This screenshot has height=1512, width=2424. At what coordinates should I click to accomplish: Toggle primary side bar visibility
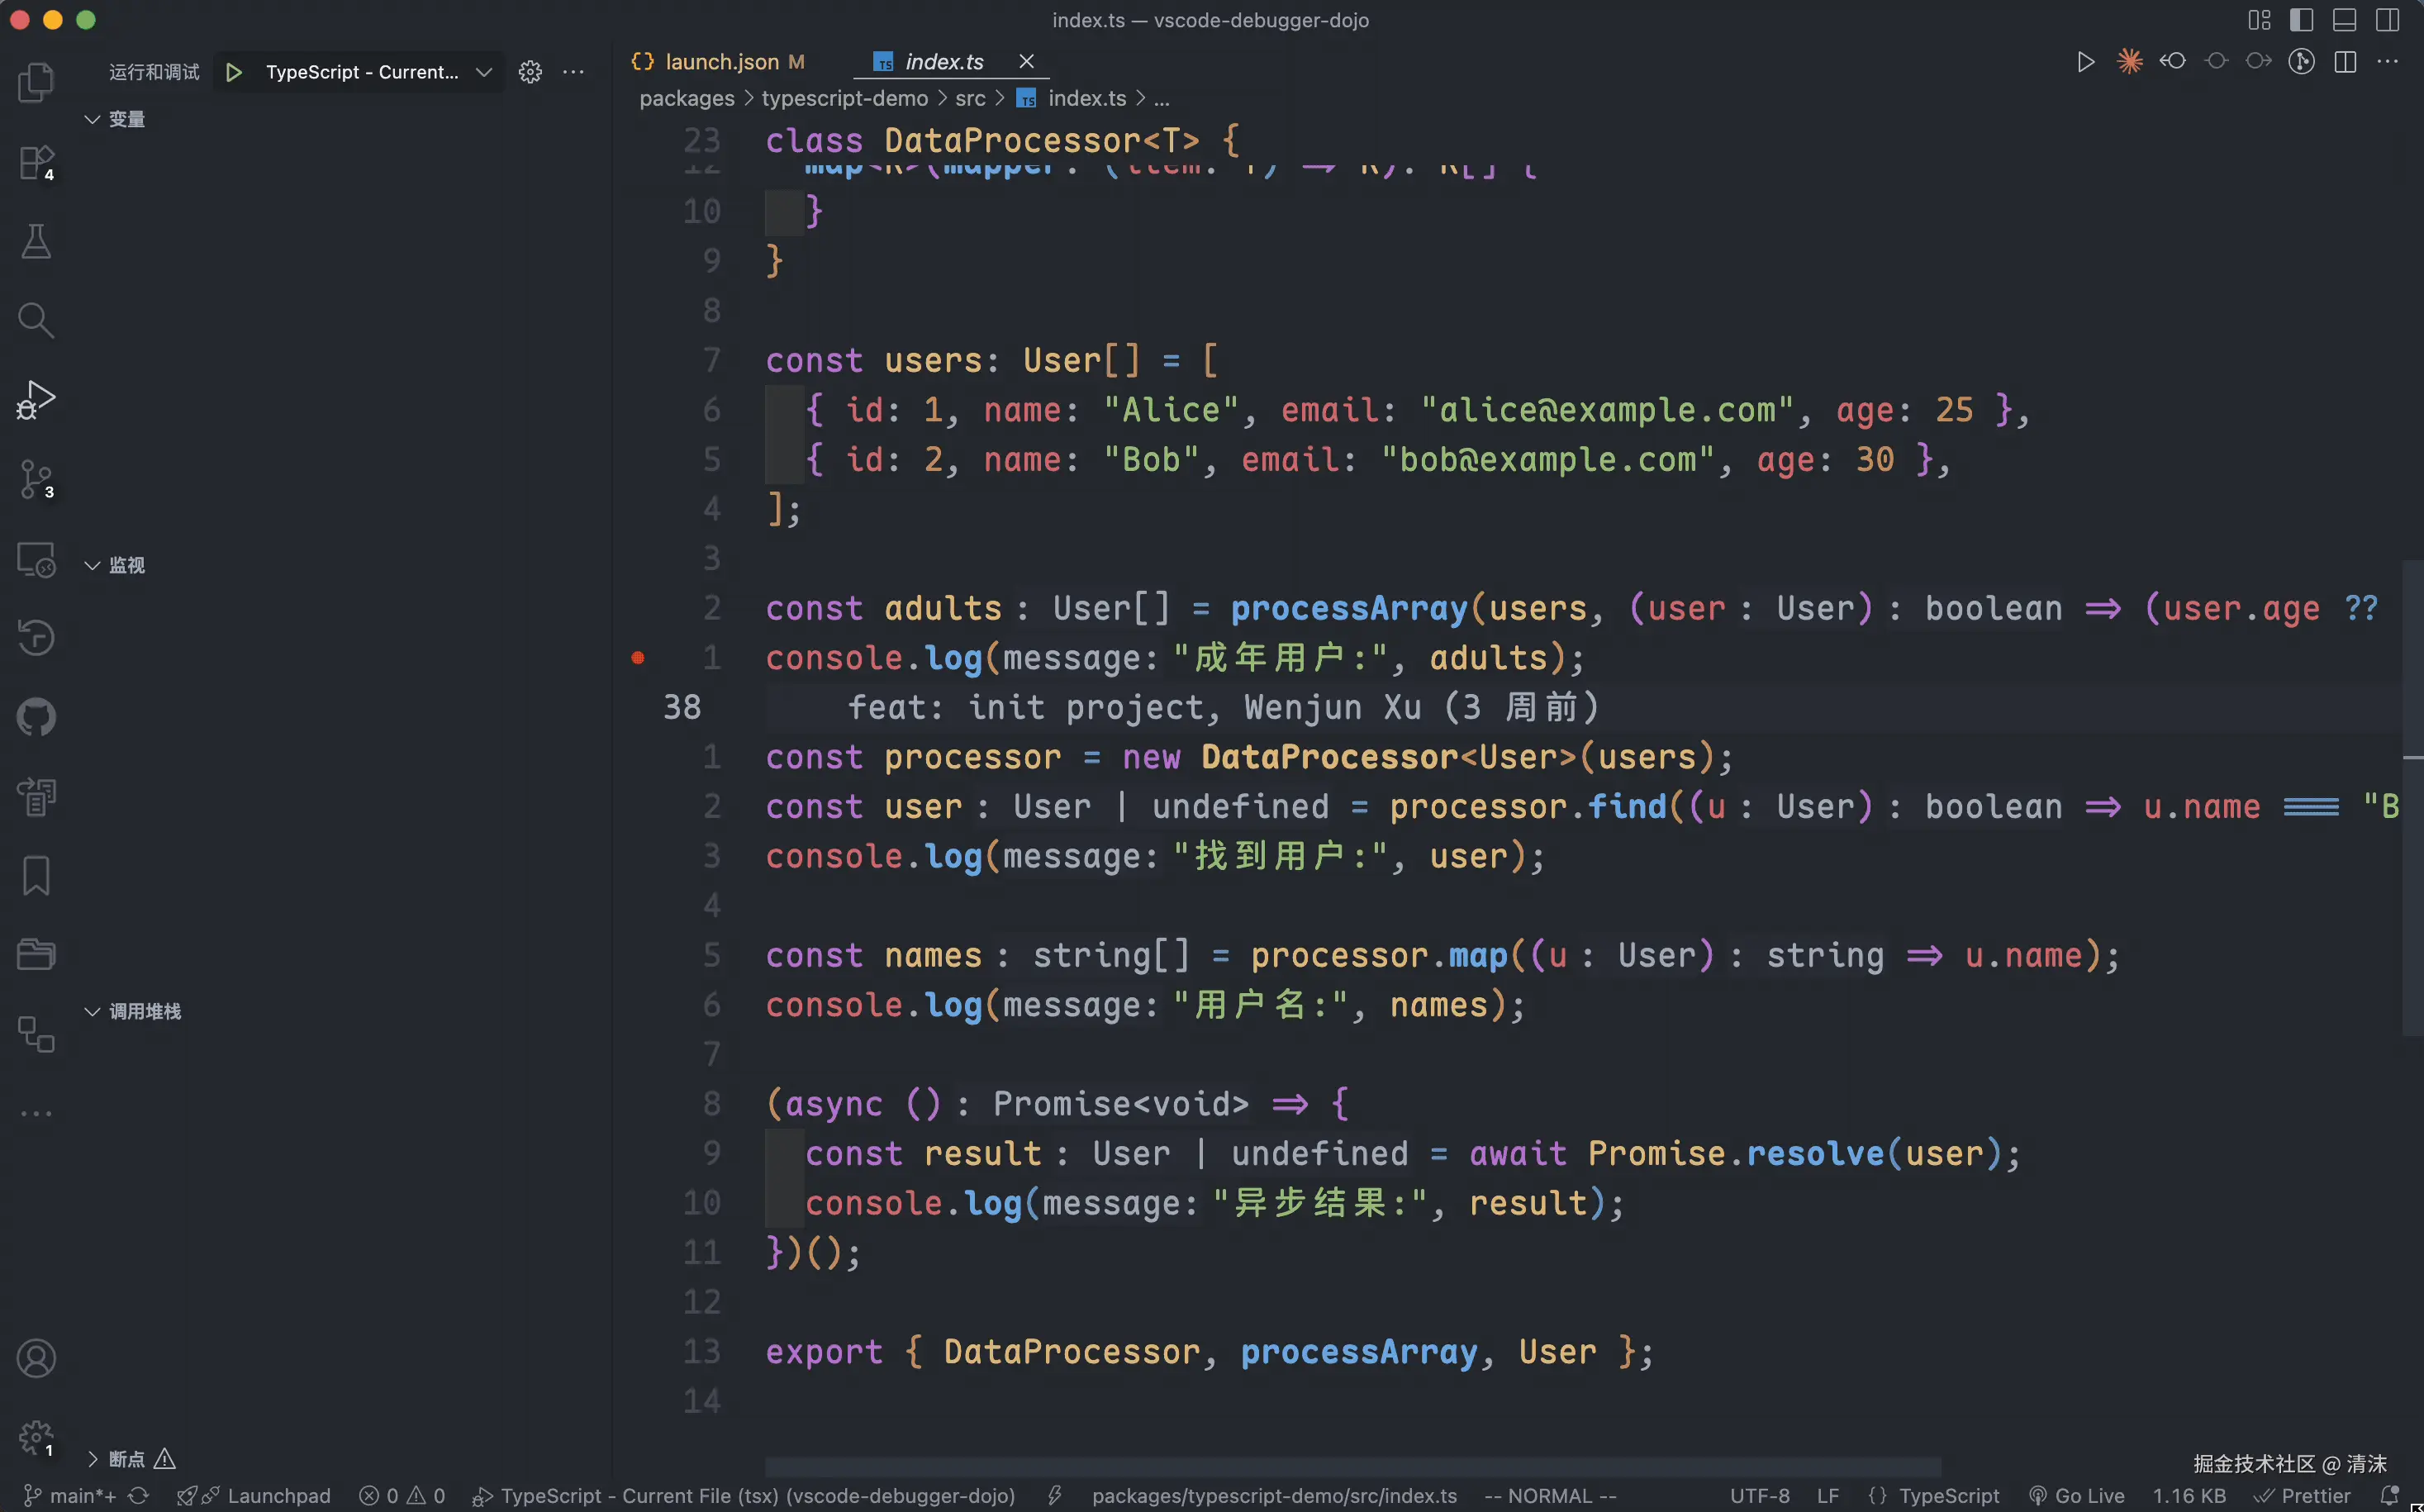(x=2301, y=20)
